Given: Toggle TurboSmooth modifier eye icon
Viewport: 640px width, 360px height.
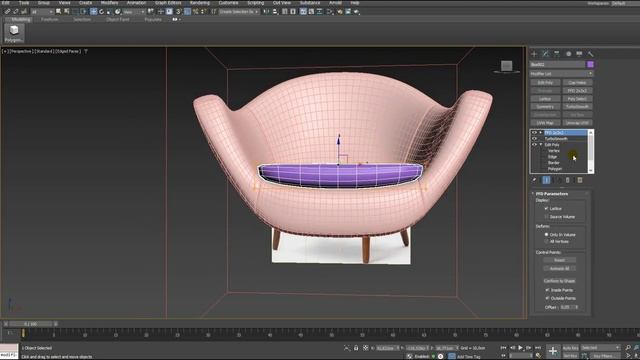Looking at the screenshot, I should [x=534, y=139].
